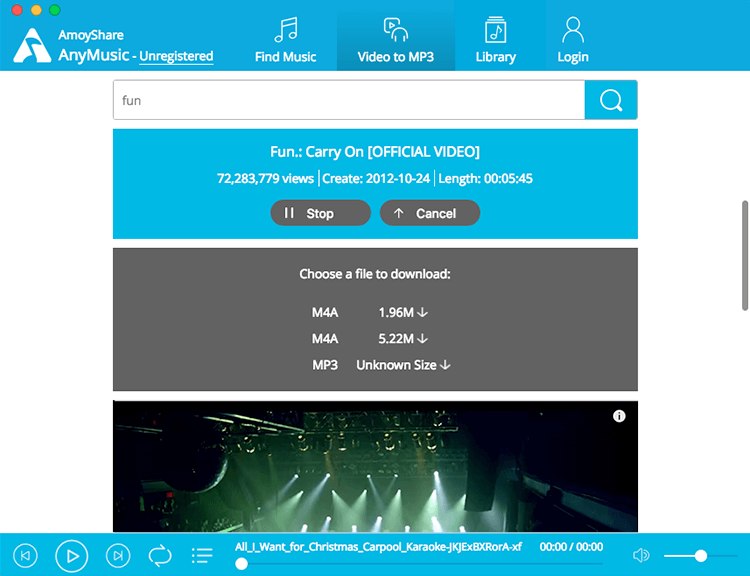The image size is (750, 576).
Task: Close the window with red button
Action: [x=17, y=10]
